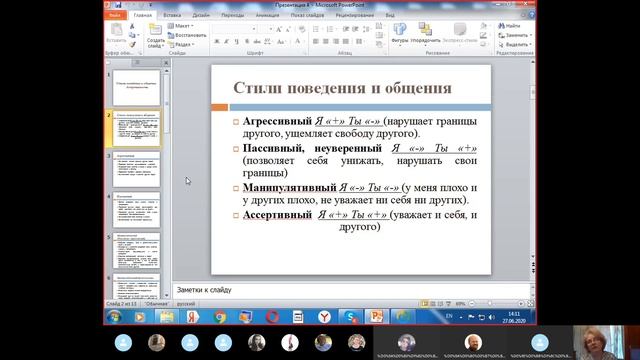
Task: Align text right in paragraph group
Action: (336, 42)
